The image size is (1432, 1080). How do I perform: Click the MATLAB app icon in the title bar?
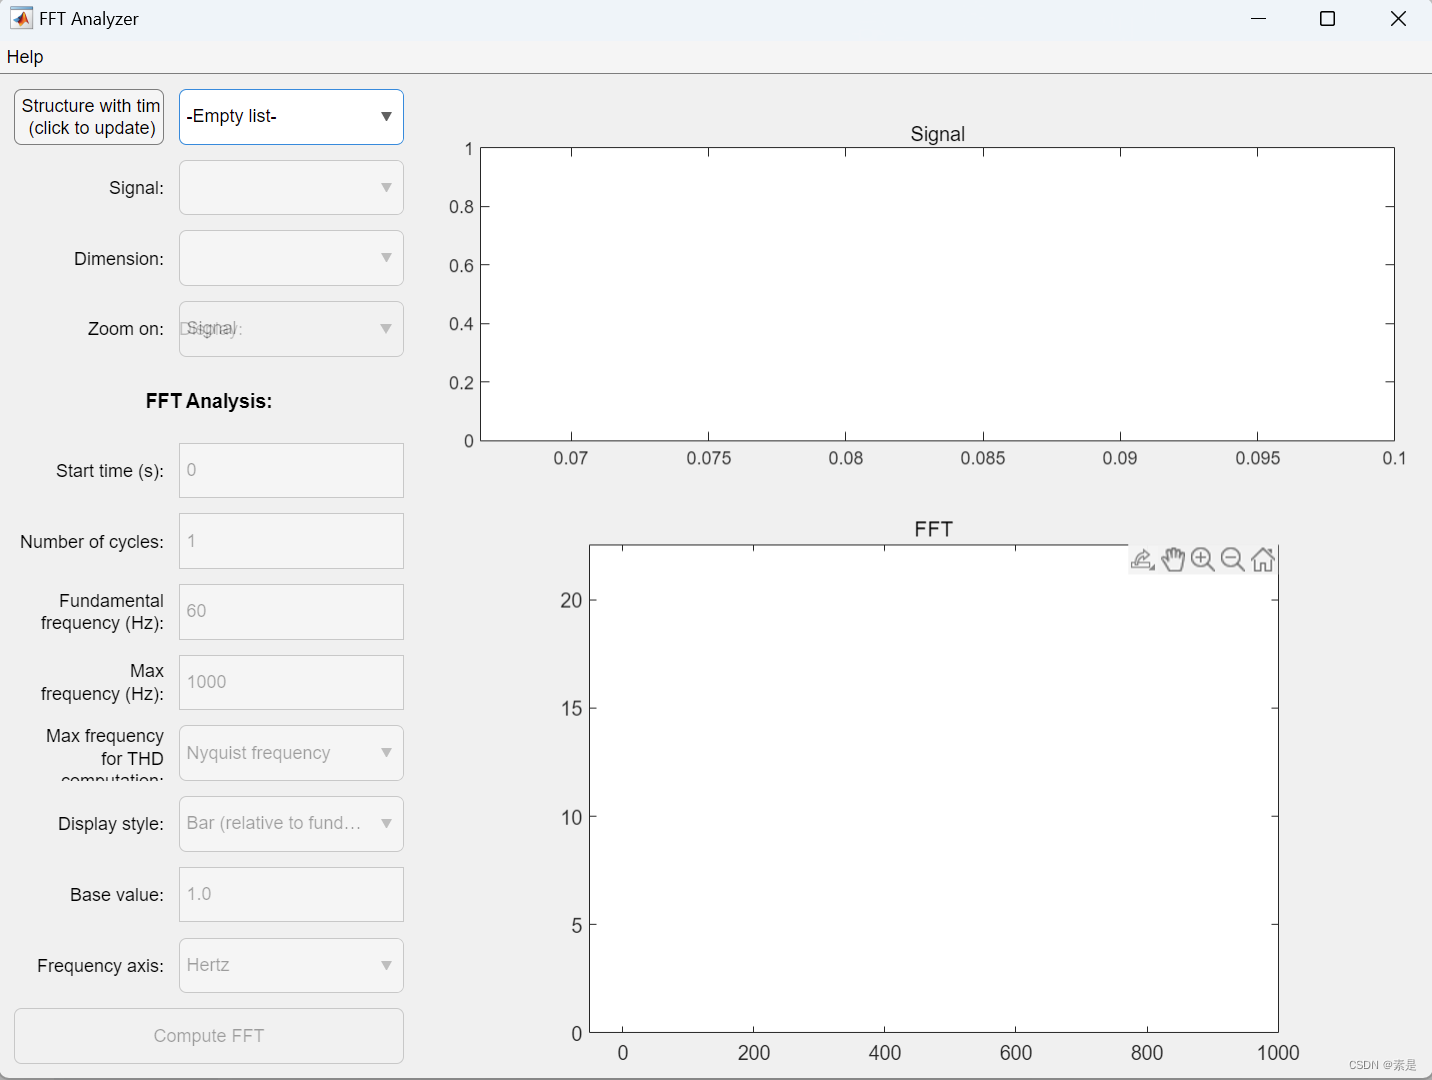coord(21,17)
